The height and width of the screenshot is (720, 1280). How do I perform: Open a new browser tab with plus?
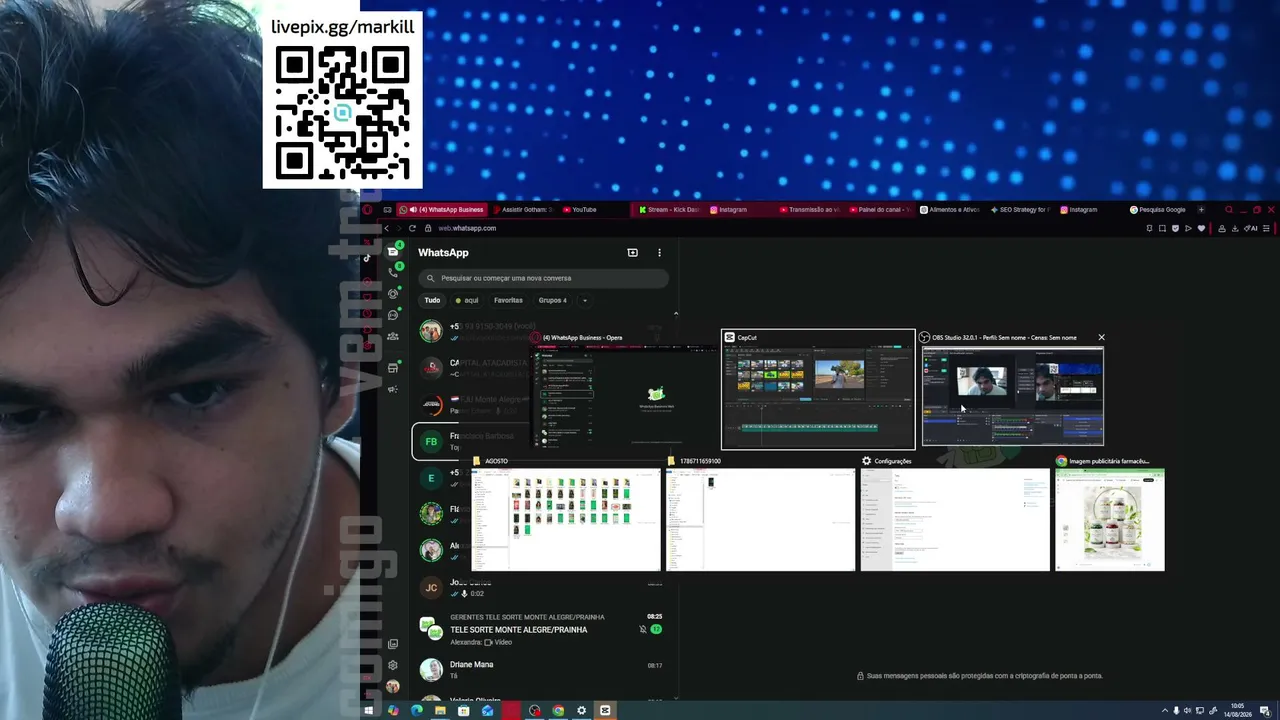point(1201,210)
